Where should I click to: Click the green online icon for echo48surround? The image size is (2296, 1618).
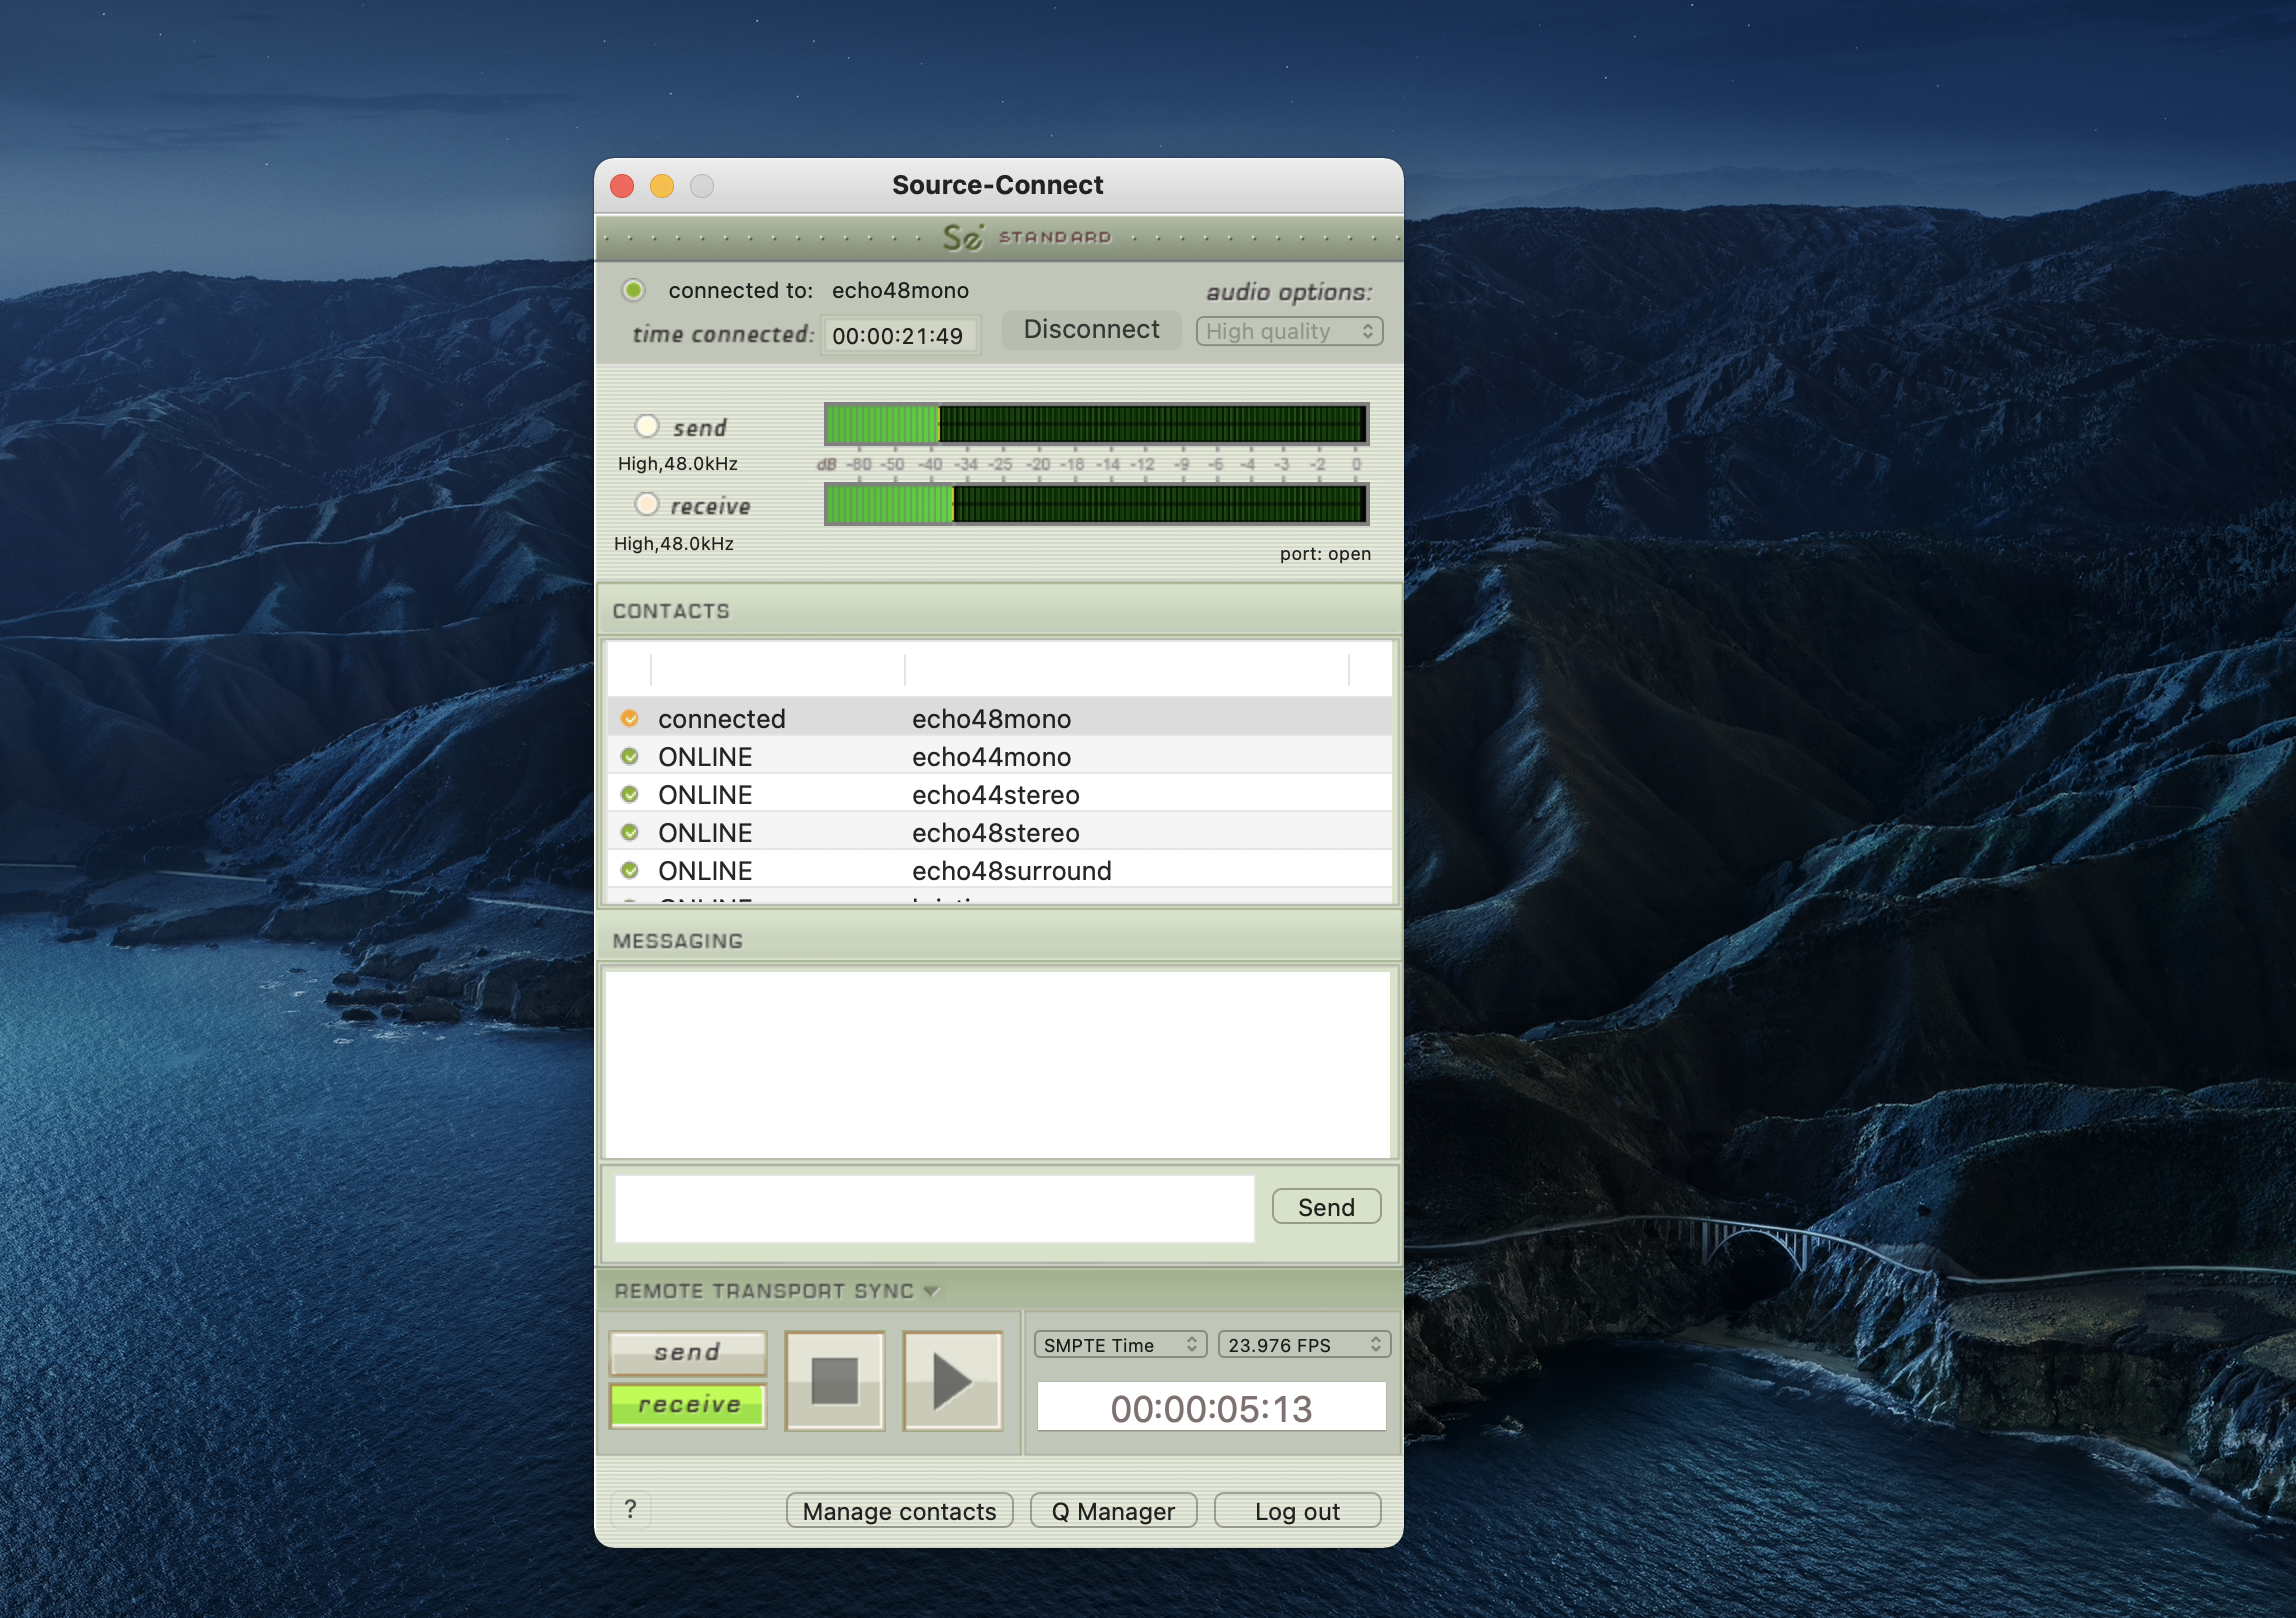(629, 870)
